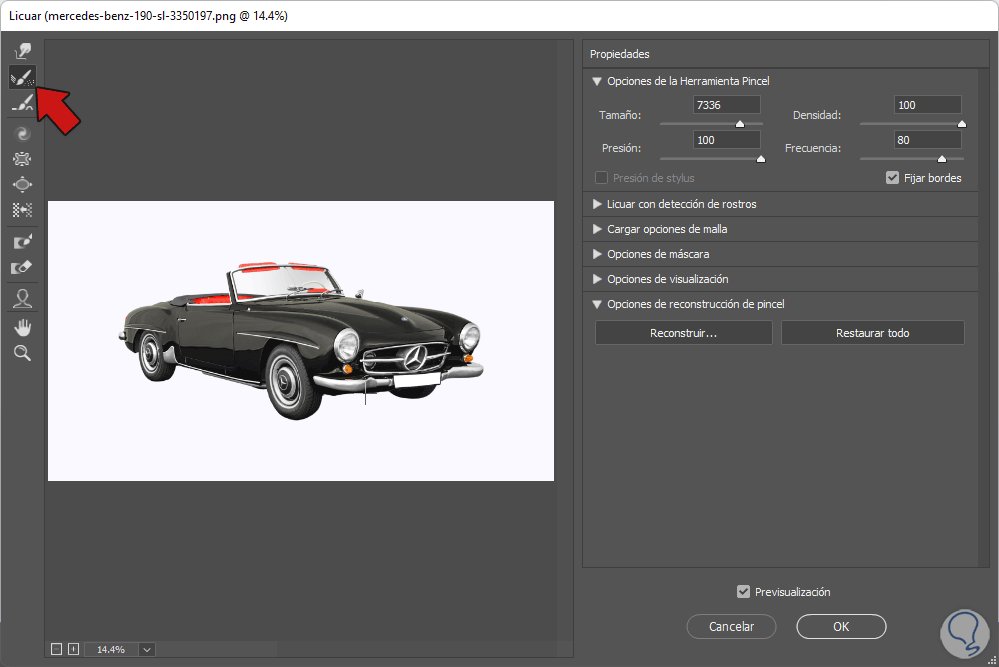Image resolution: width=999 pixels, height=667 pixels.
Task: Select the Smooth tool
Action: [22, 102]
